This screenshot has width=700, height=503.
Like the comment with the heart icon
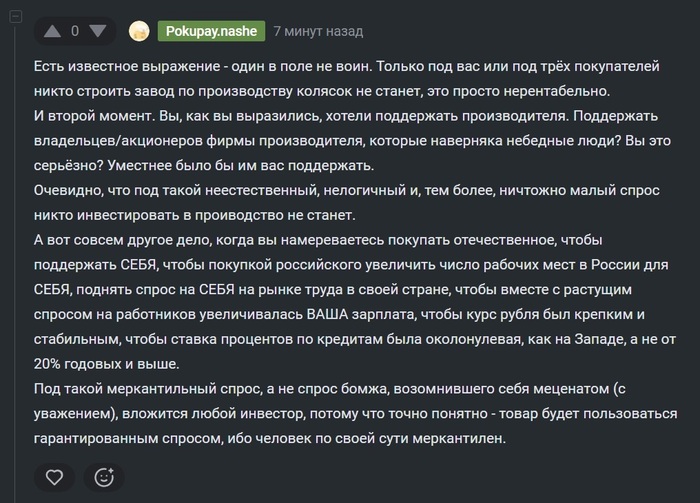[x=56, y=476]
